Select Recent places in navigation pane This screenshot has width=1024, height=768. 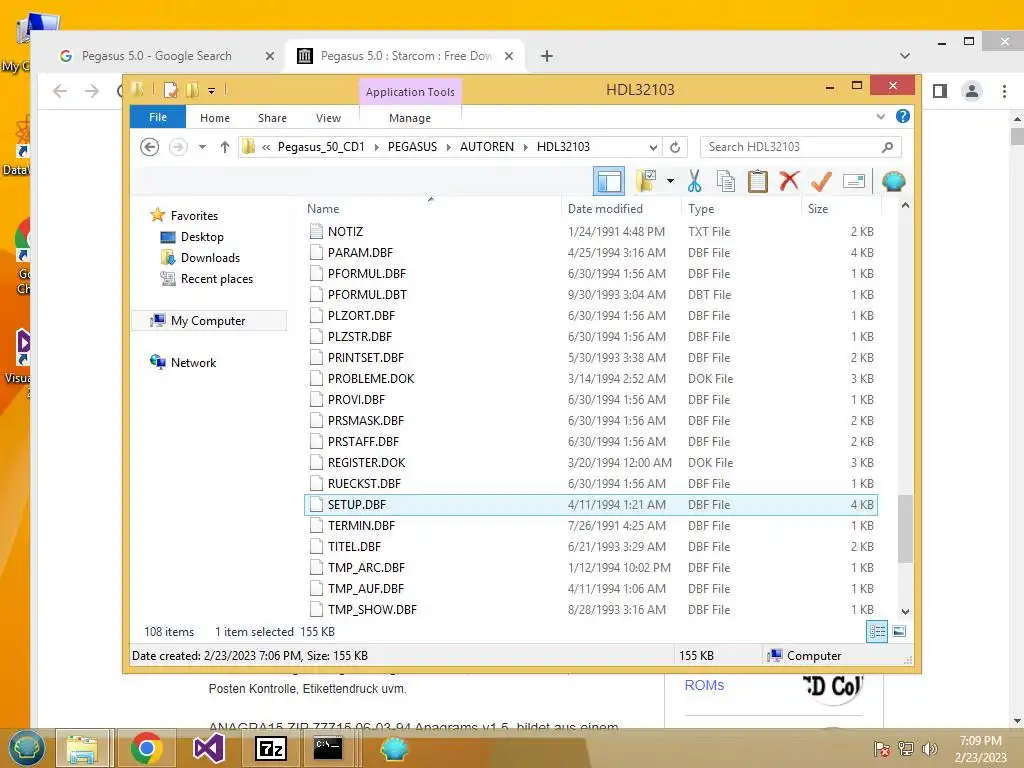[x=216, y=279]
